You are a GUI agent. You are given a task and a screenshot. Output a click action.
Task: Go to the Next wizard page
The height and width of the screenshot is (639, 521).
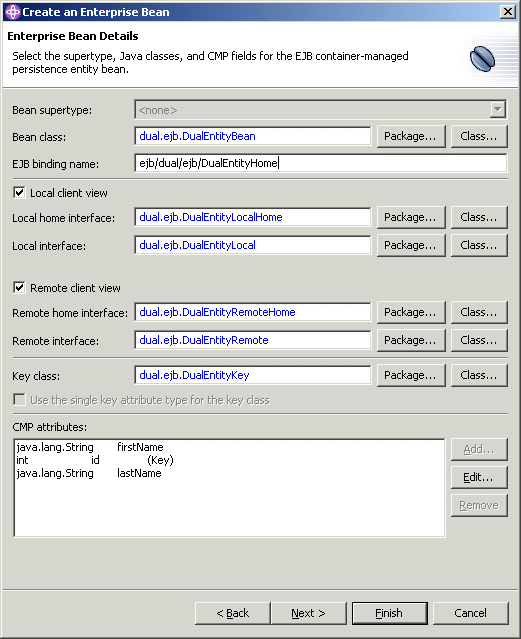[x=309, y=613]
